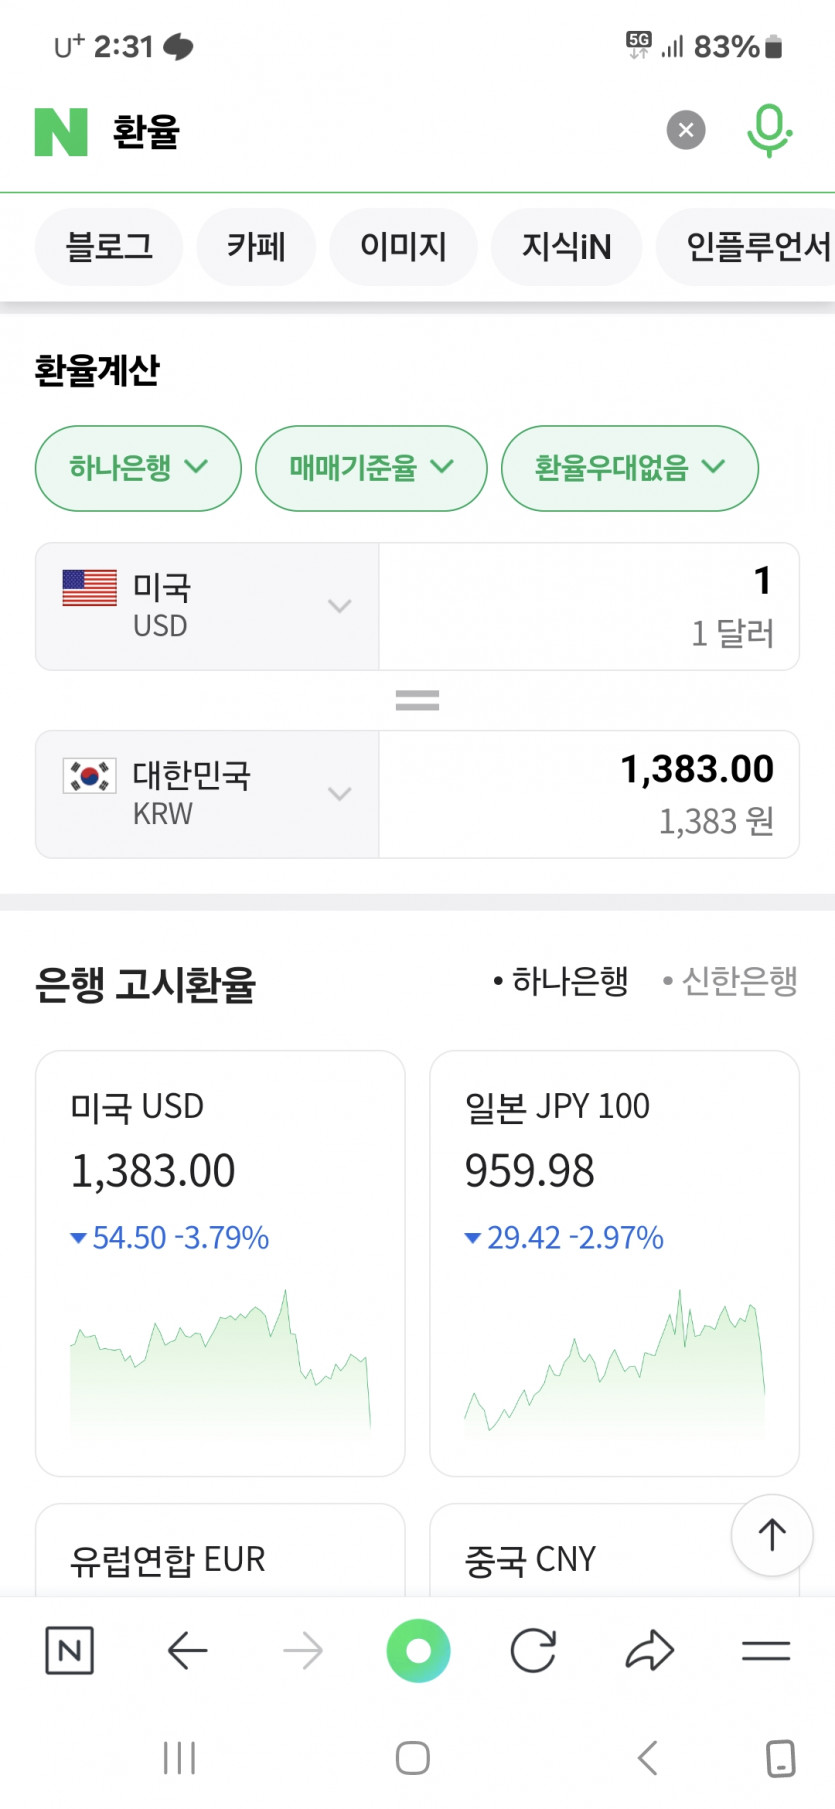This screenshot has height=1809, width=835.
Task: Switch posted rates to 신한은행
Action: pyautogui.click(x=731, y=982)
